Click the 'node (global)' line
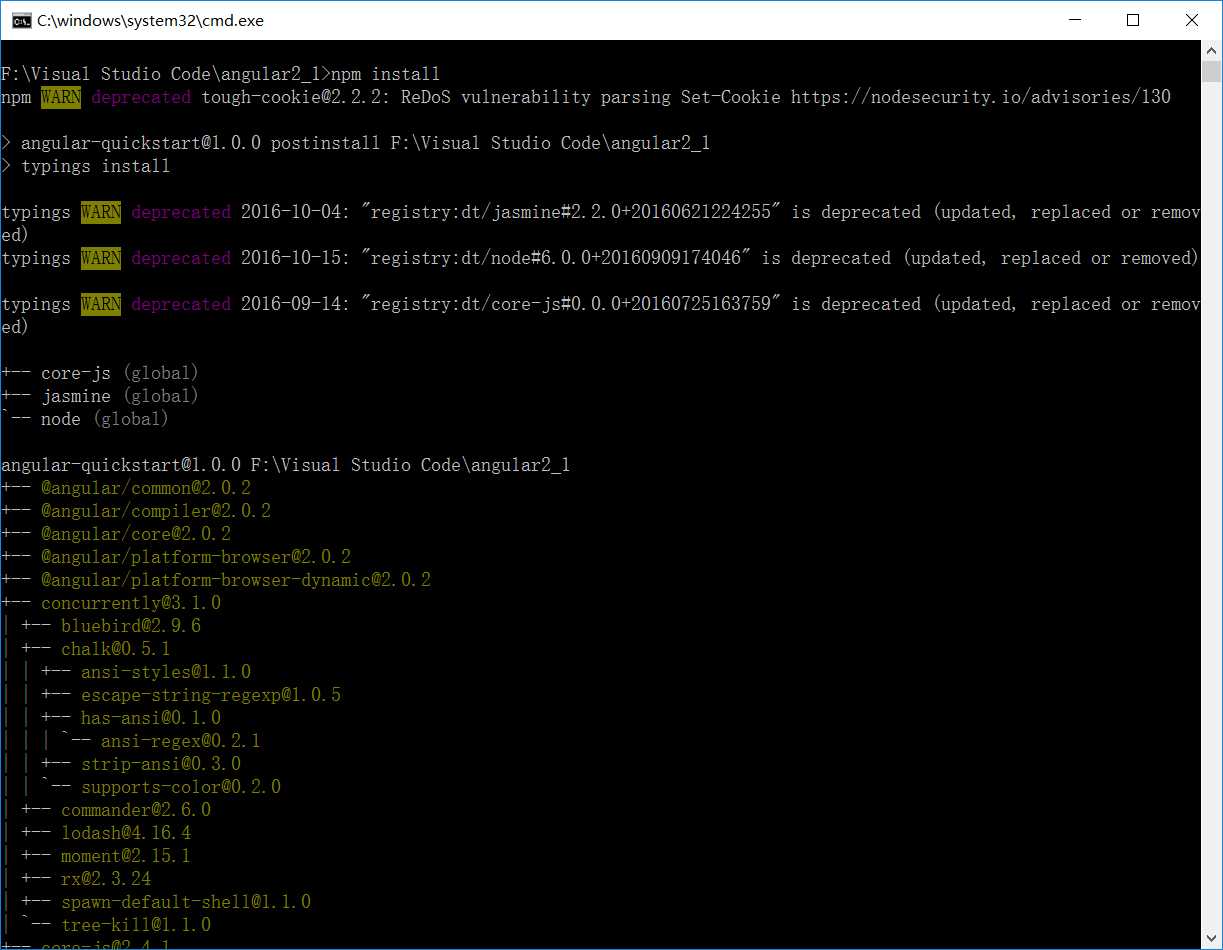Image resolution: width=1223 pixels, height=950 pixels. point(105,419)
